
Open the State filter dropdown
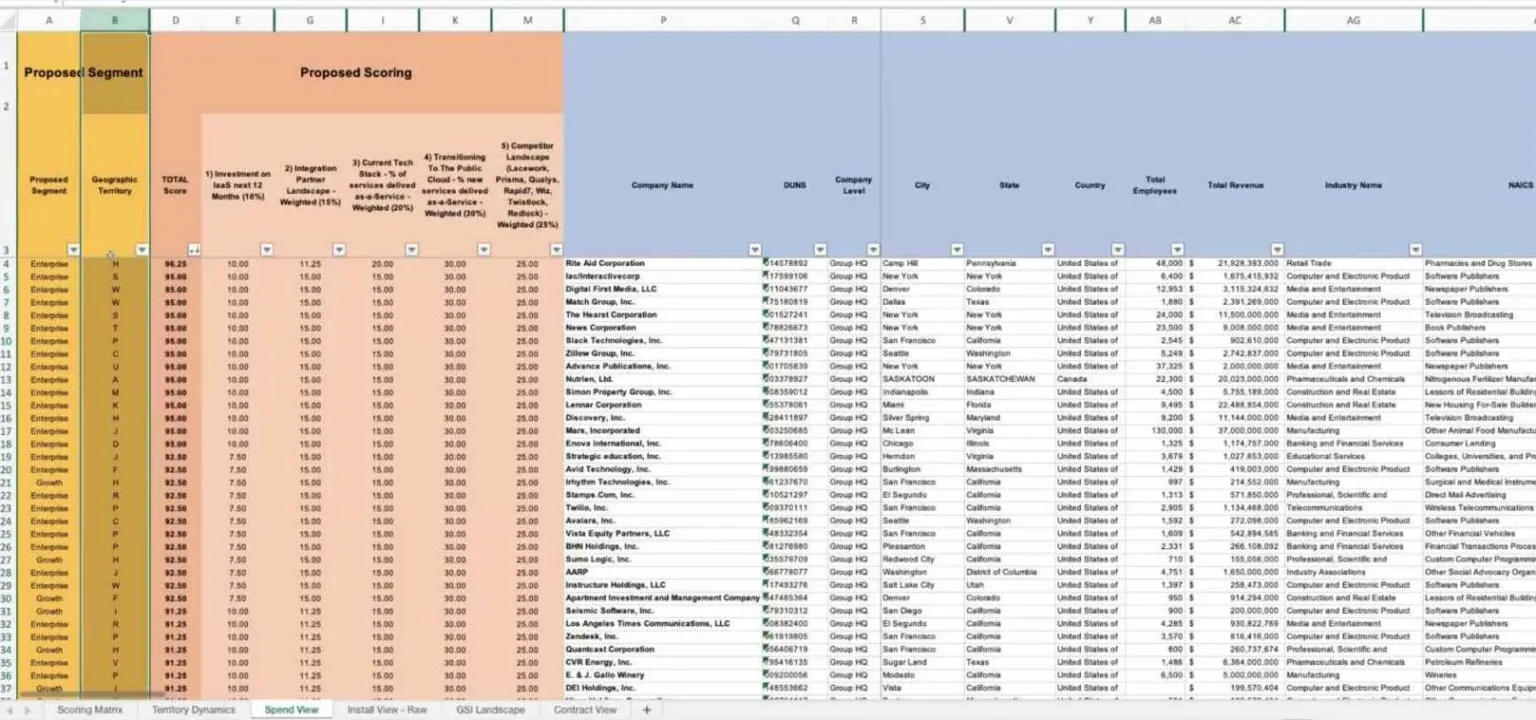pyautogui.click(x=1047, y=249)
